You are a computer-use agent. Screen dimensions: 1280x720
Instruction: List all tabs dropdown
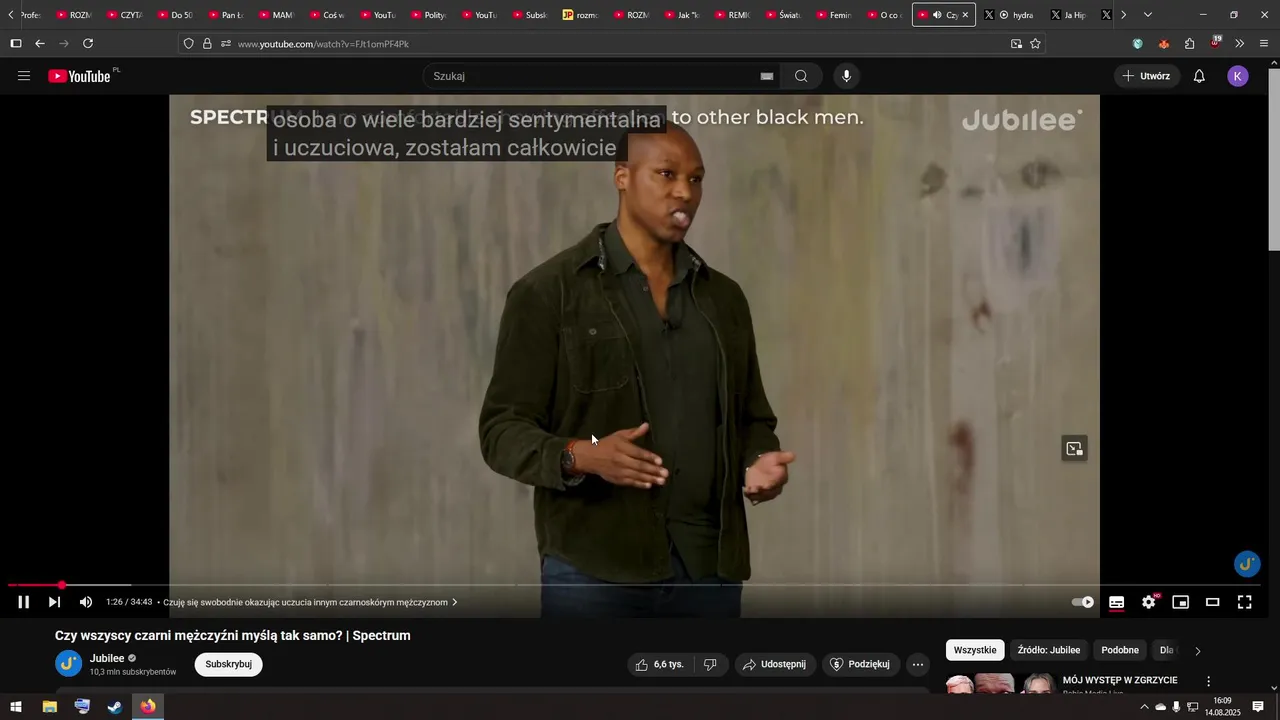click(1147, 15)
